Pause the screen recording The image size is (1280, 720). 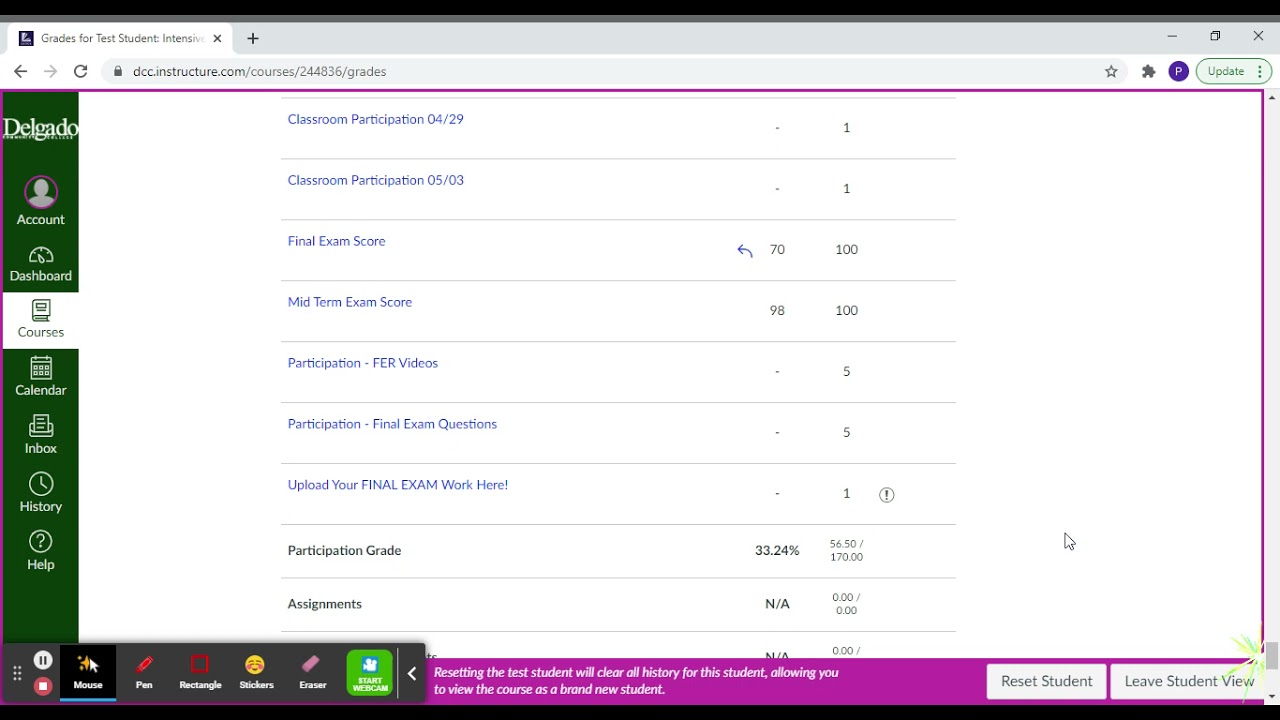43,660
